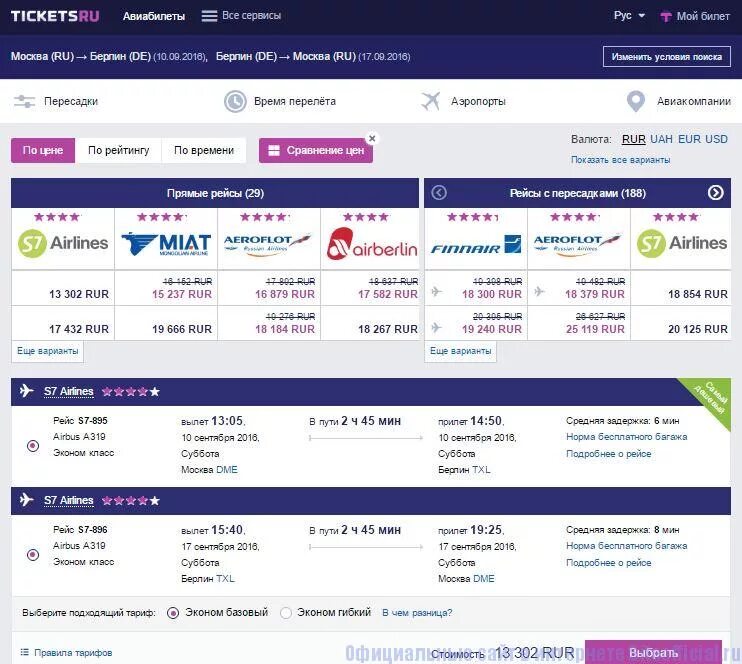The image size is (742, 664).
Task: Open Все сервисы menu
Action: [251, 16]
